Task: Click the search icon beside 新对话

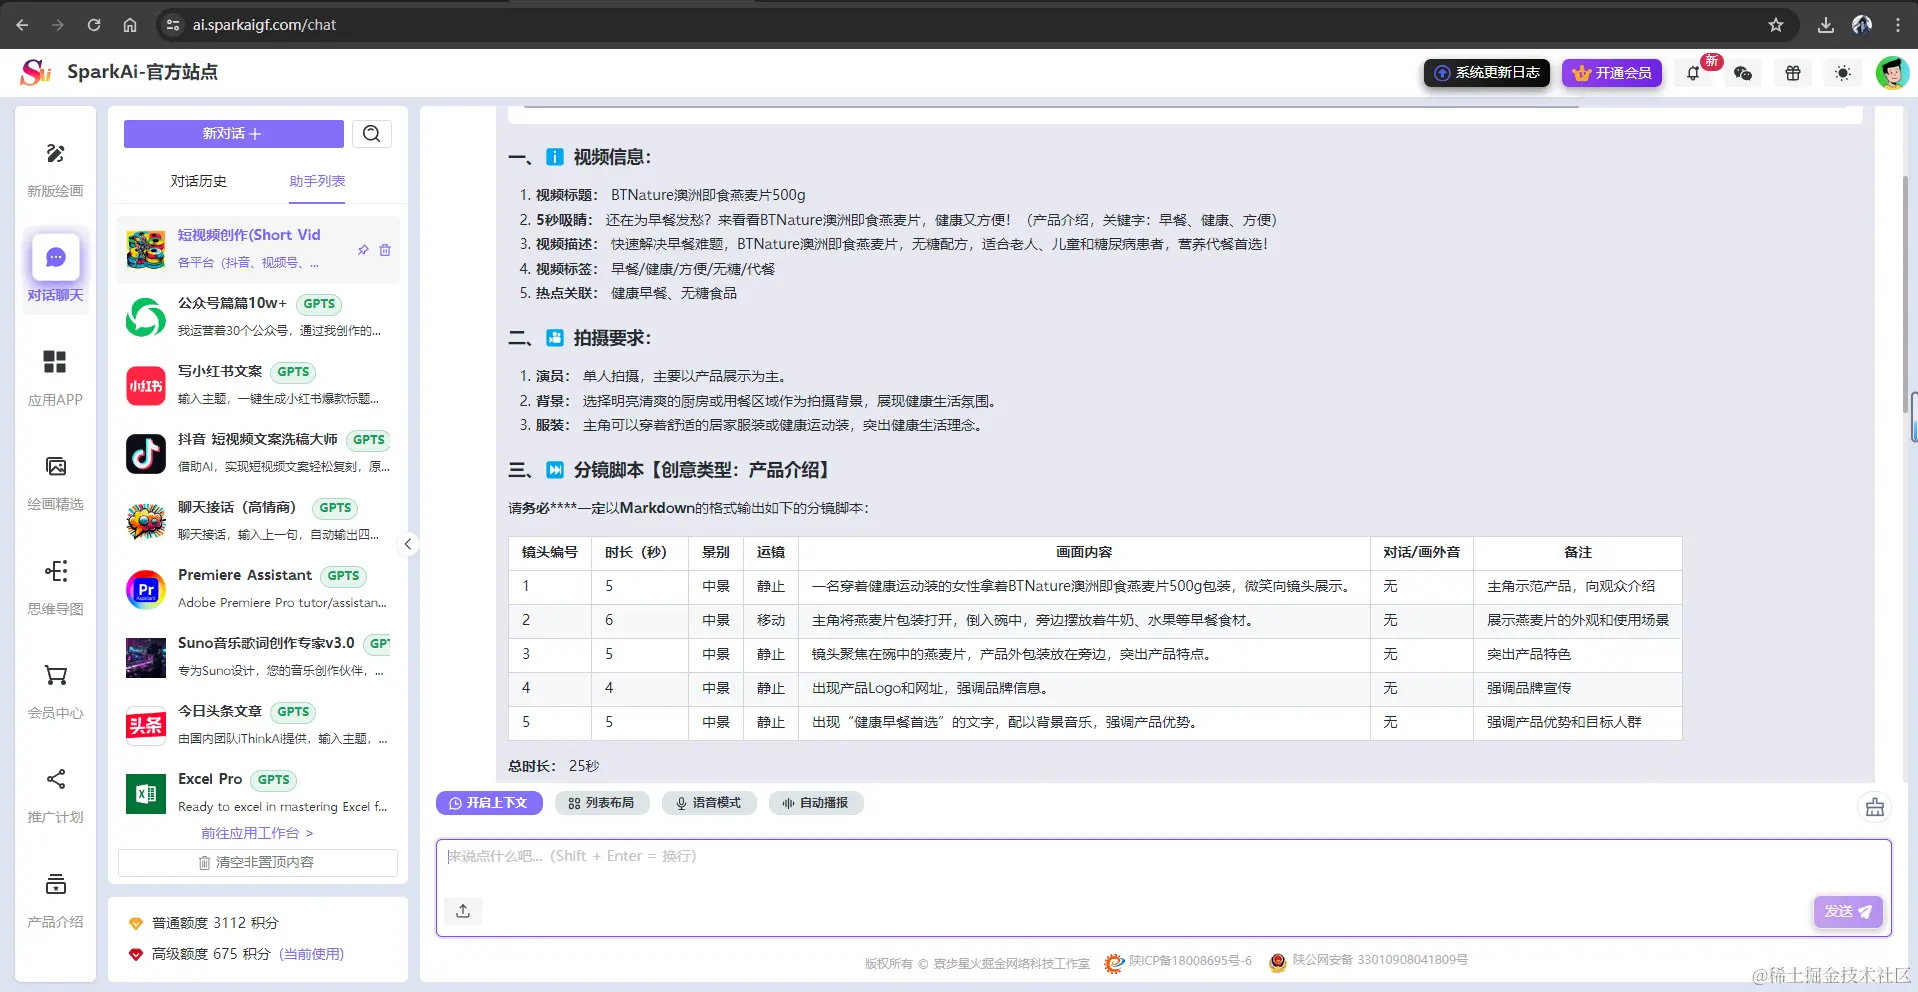Action: coord(371,133)
